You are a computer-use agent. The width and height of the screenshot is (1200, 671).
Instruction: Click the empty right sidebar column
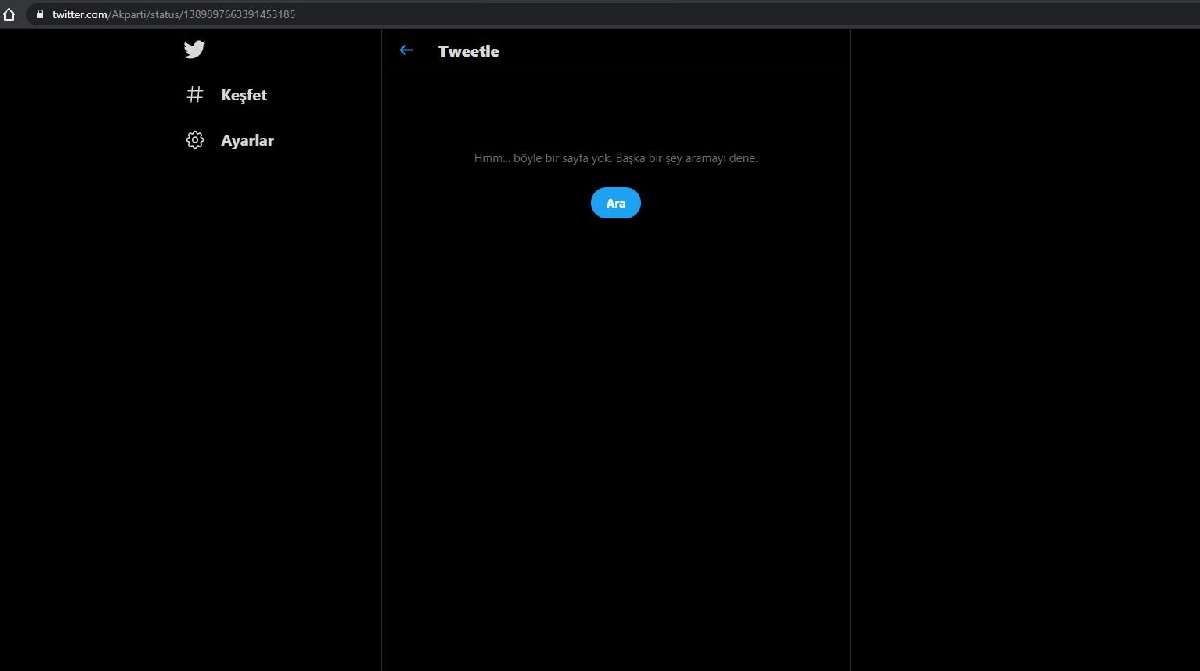tap(1024, 350)
